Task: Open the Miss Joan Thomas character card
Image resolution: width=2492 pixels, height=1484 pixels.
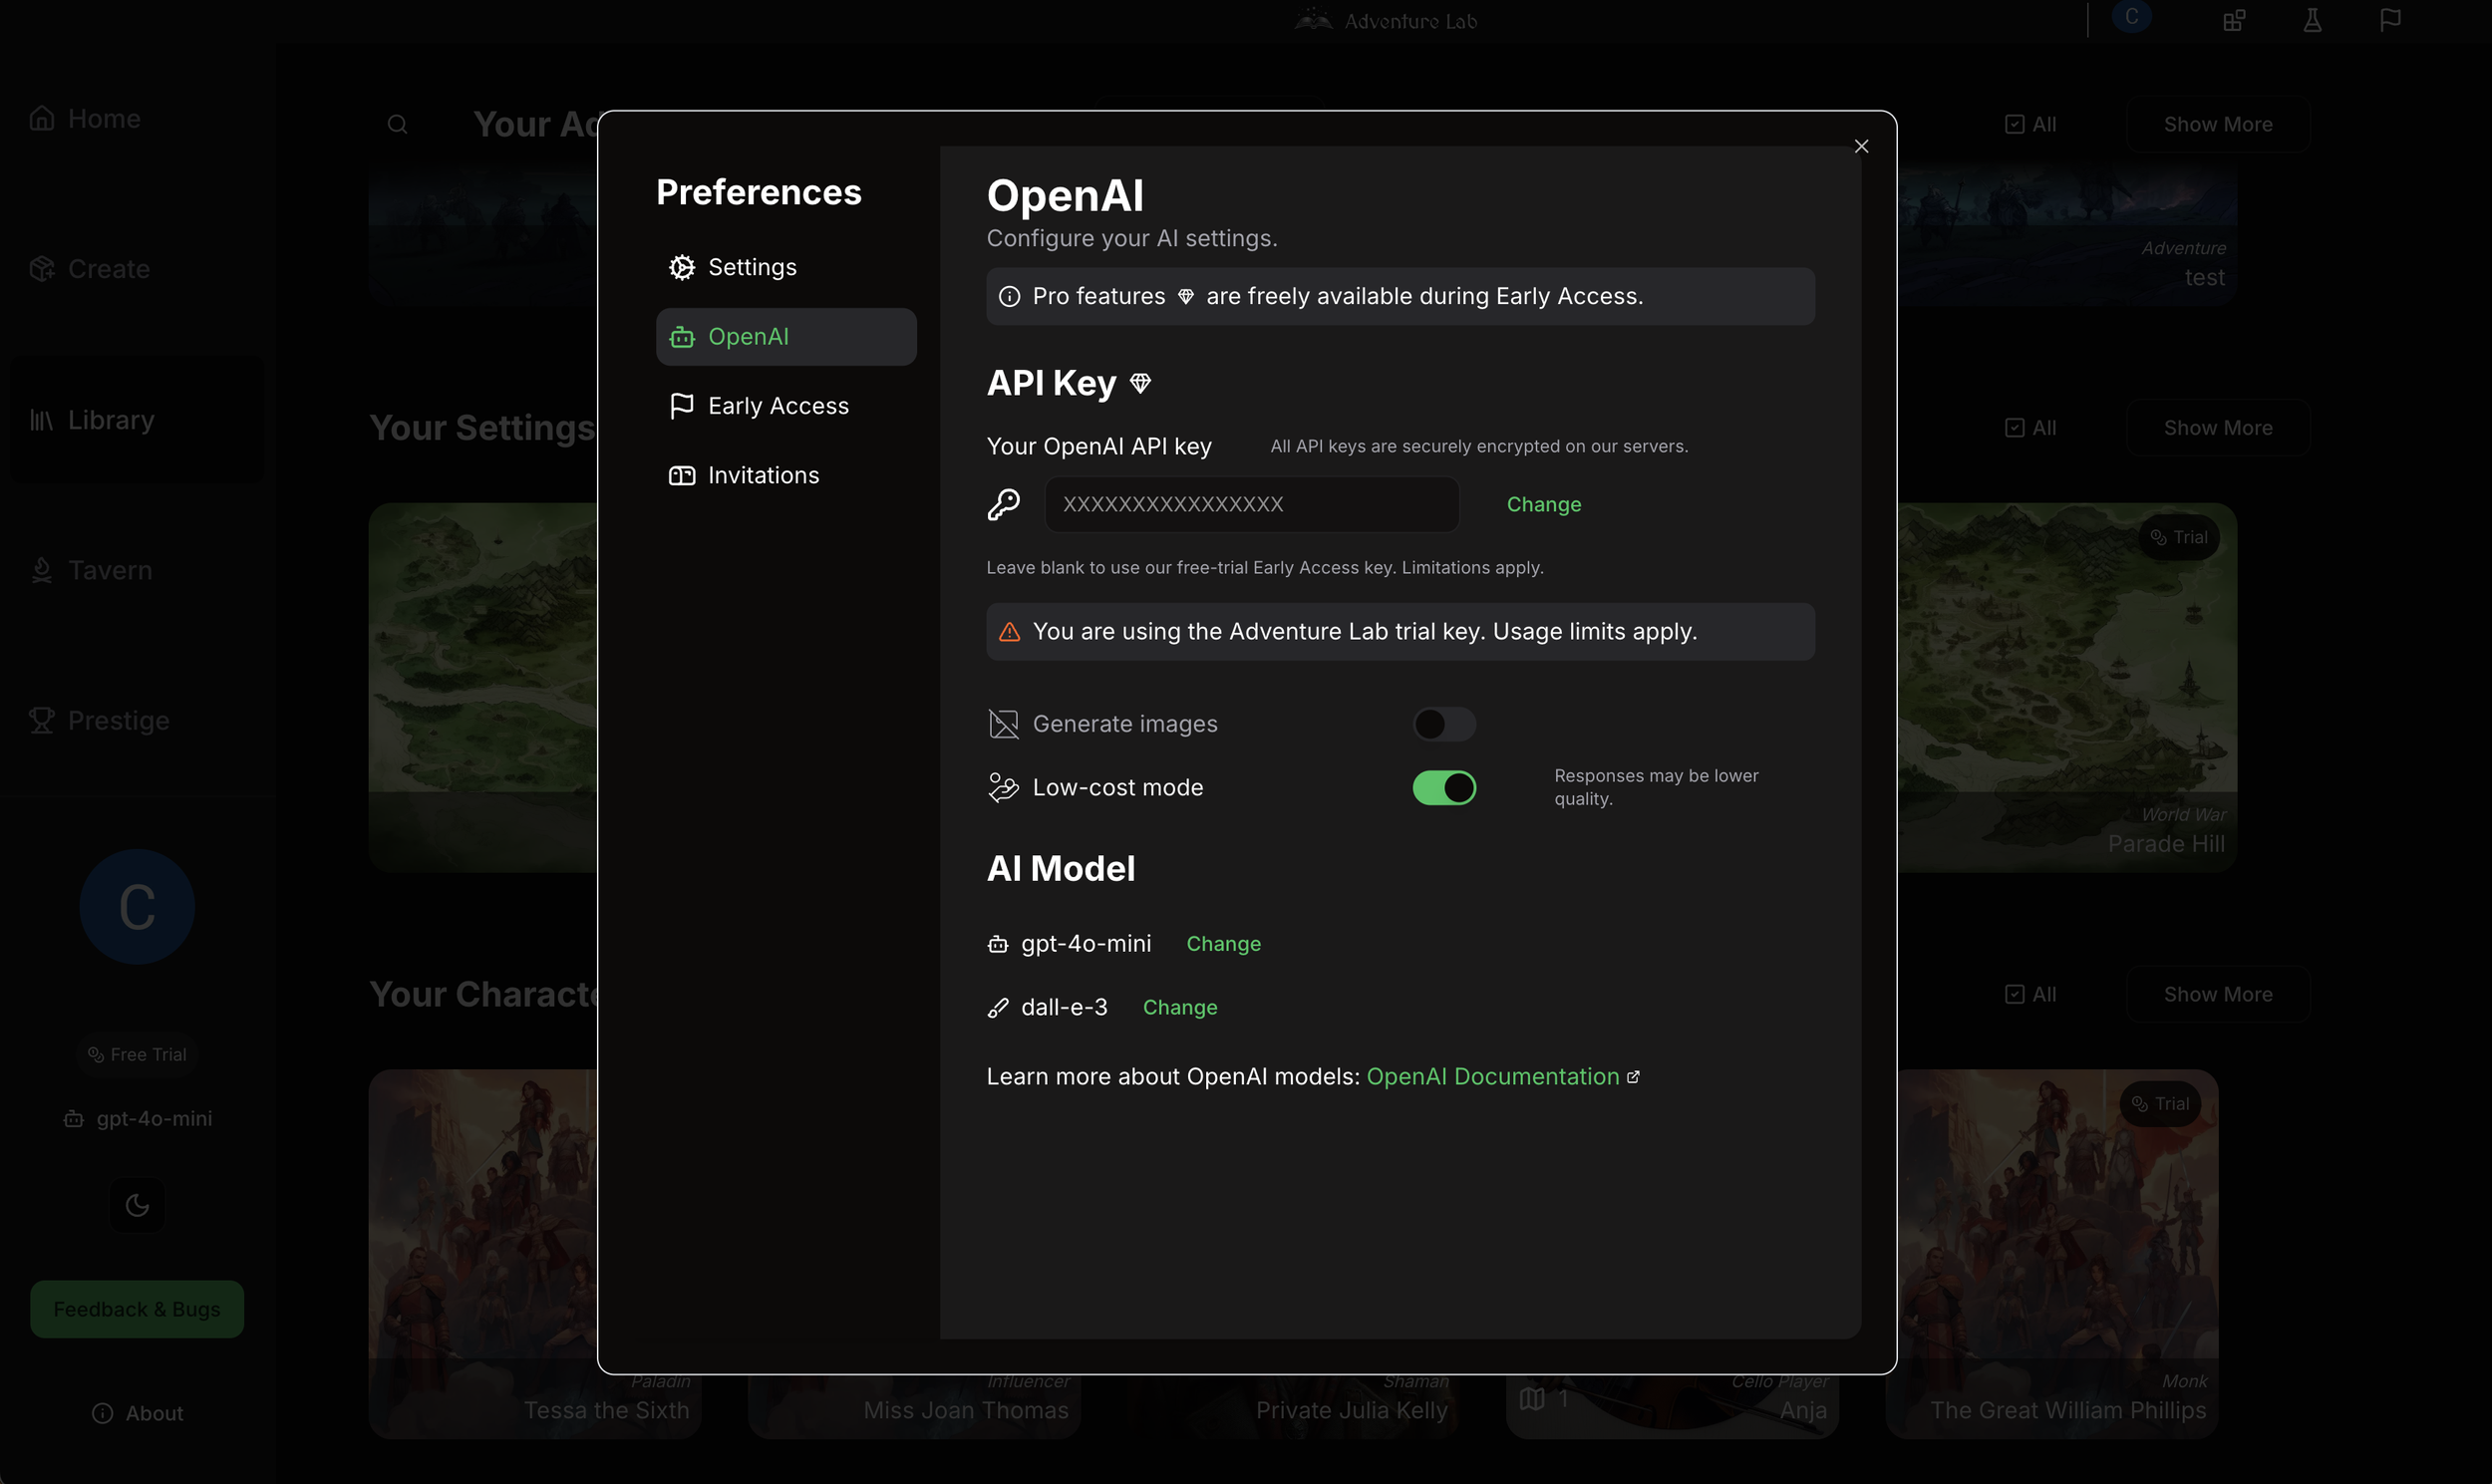Action: 914,1408
